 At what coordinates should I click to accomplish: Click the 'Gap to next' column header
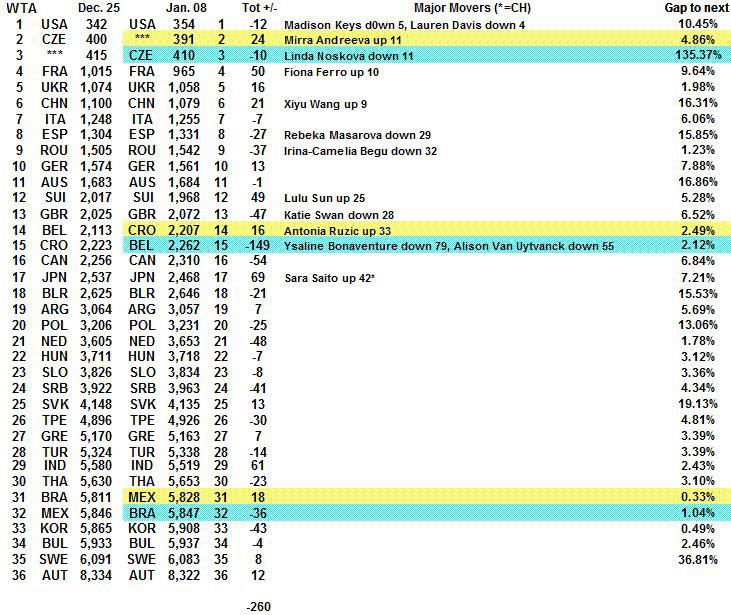pyautogui.click(x=697, y=7)
